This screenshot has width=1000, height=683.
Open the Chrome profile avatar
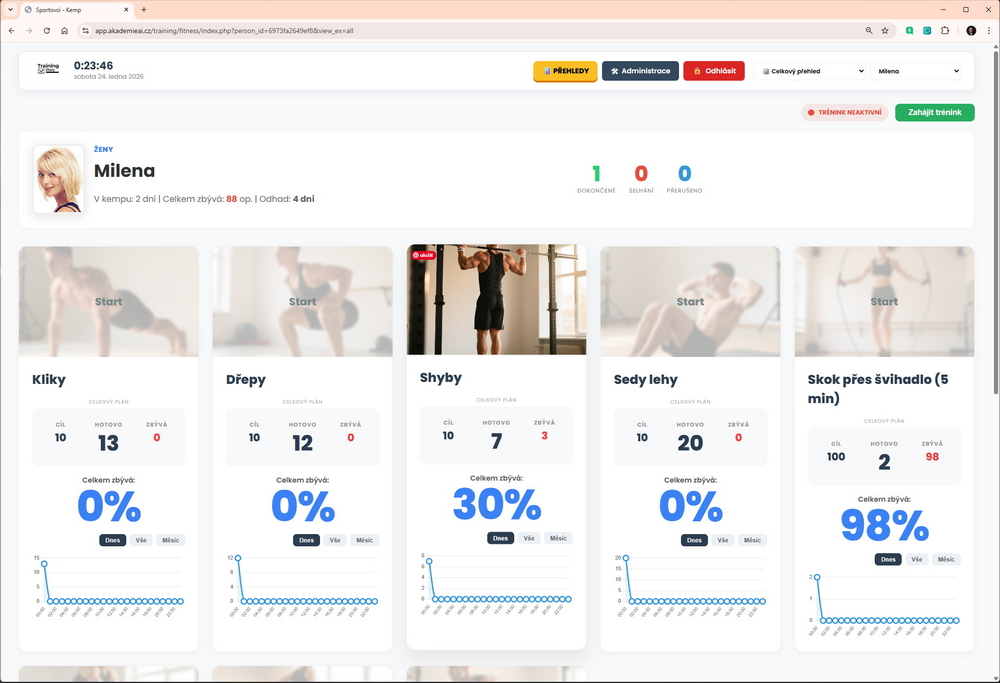[x=970, y=31]
